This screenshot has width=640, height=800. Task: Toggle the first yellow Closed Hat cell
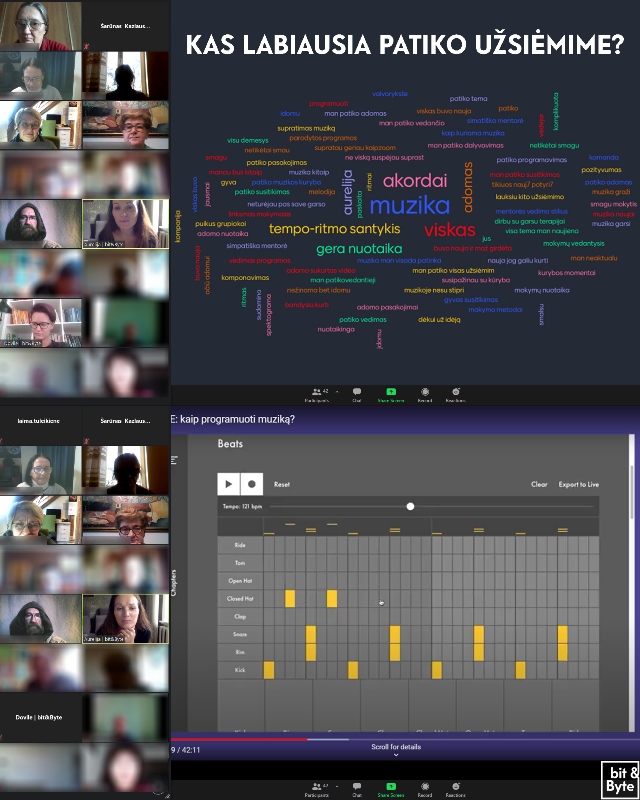coord(290,599)
